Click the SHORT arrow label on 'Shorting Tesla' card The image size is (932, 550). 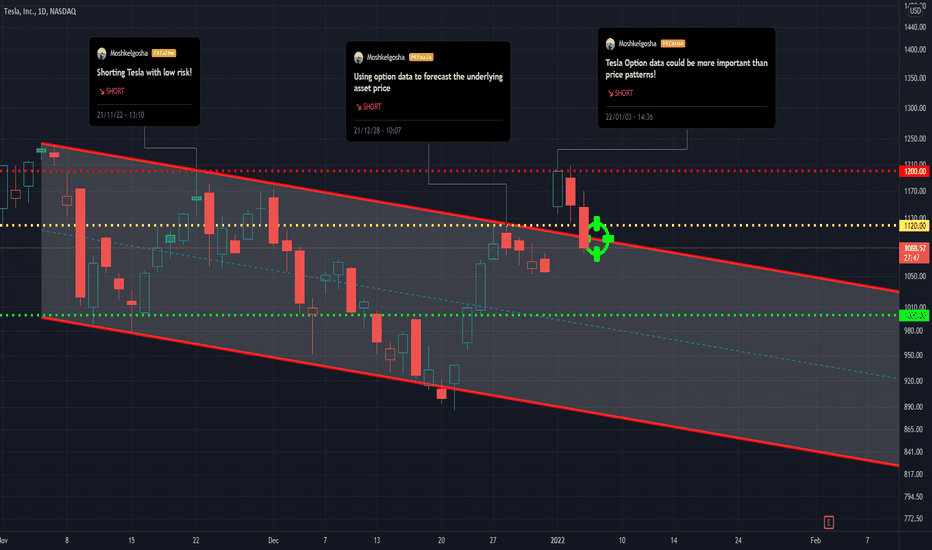(x=112, y=91)
